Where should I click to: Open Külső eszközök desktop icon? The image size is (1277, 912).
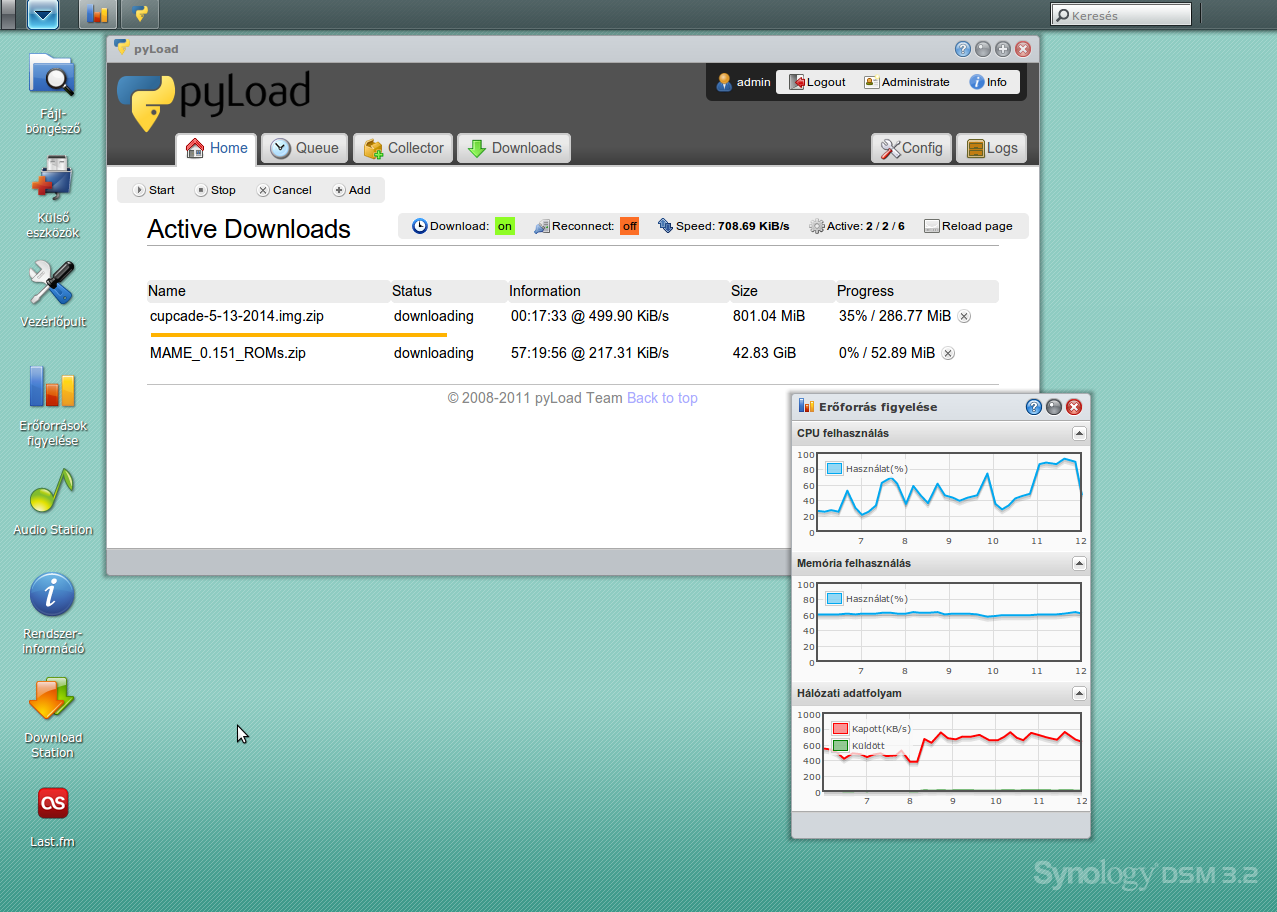pos(52,197)
